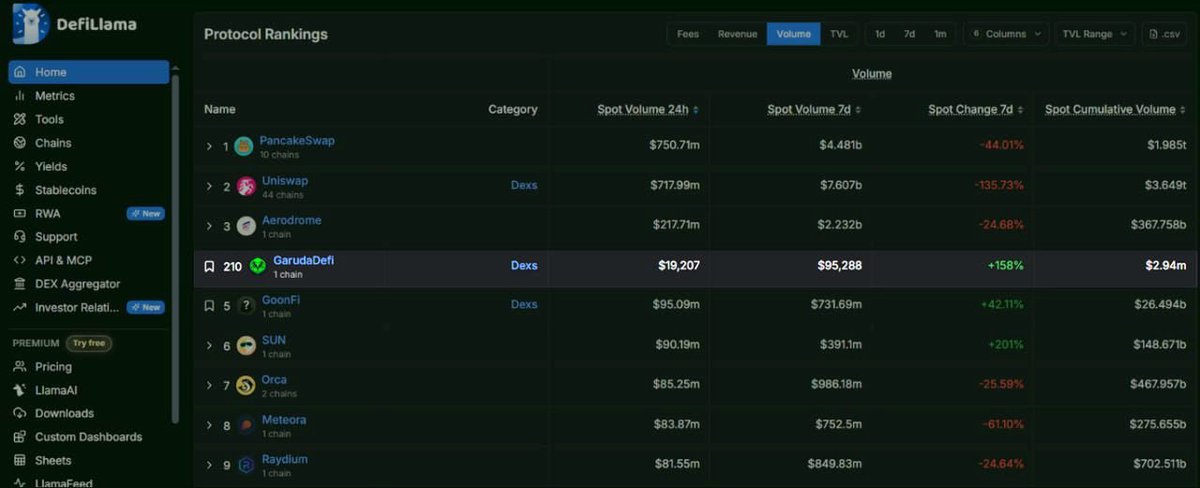
Task: Click the Stablecoins dollar icon
Action: [20, 190]
